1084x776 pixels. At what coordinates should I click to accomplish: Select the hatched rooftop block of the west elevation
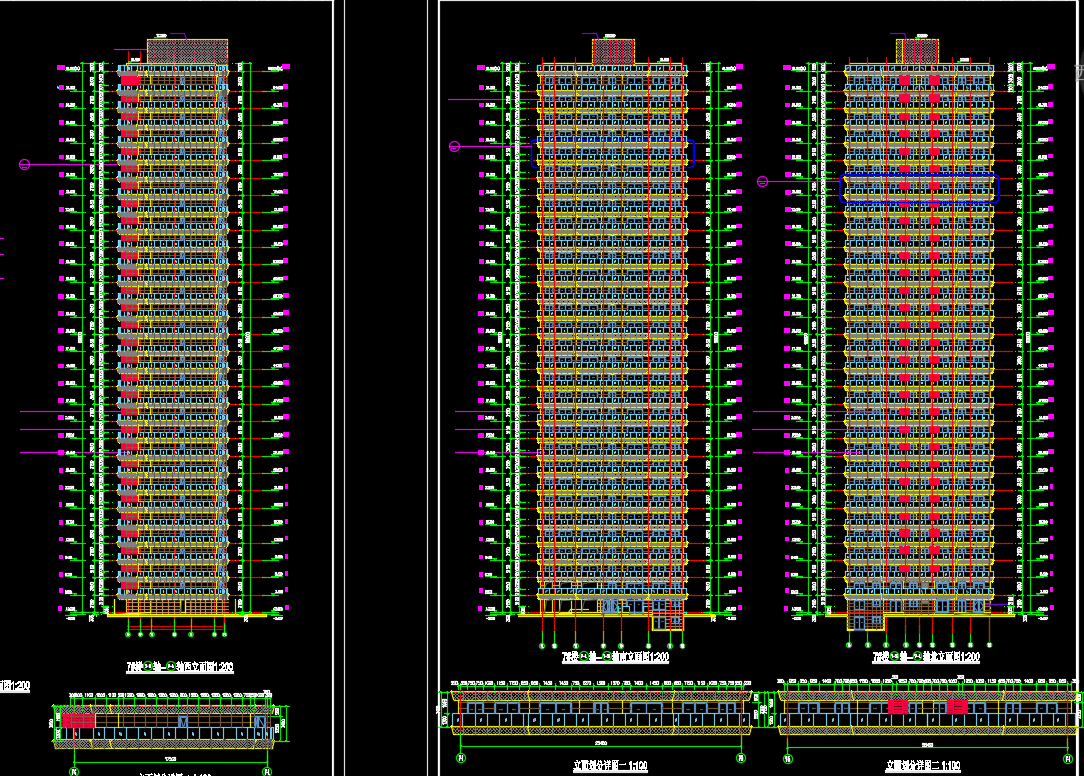(x=187, y=53)
